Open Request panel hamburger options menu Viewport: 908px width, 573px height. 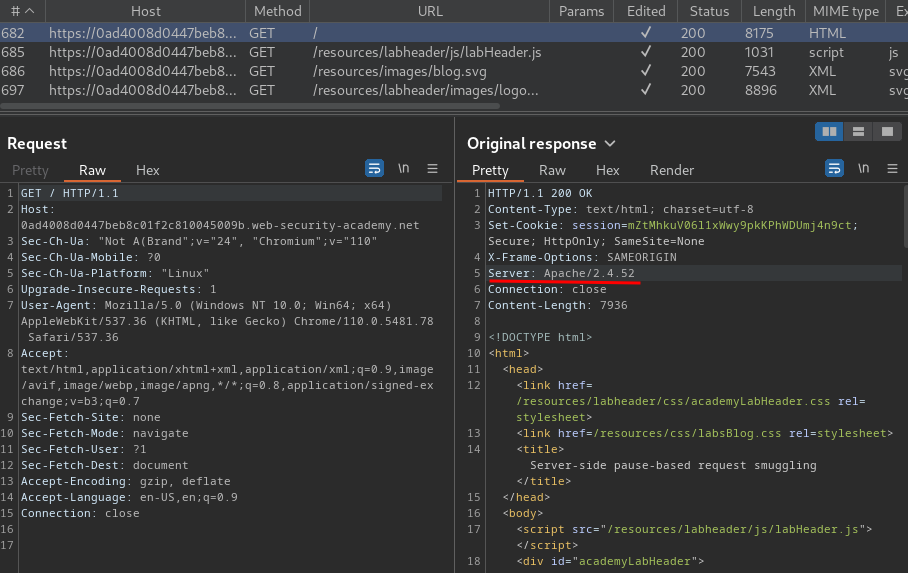coord(432,169)
